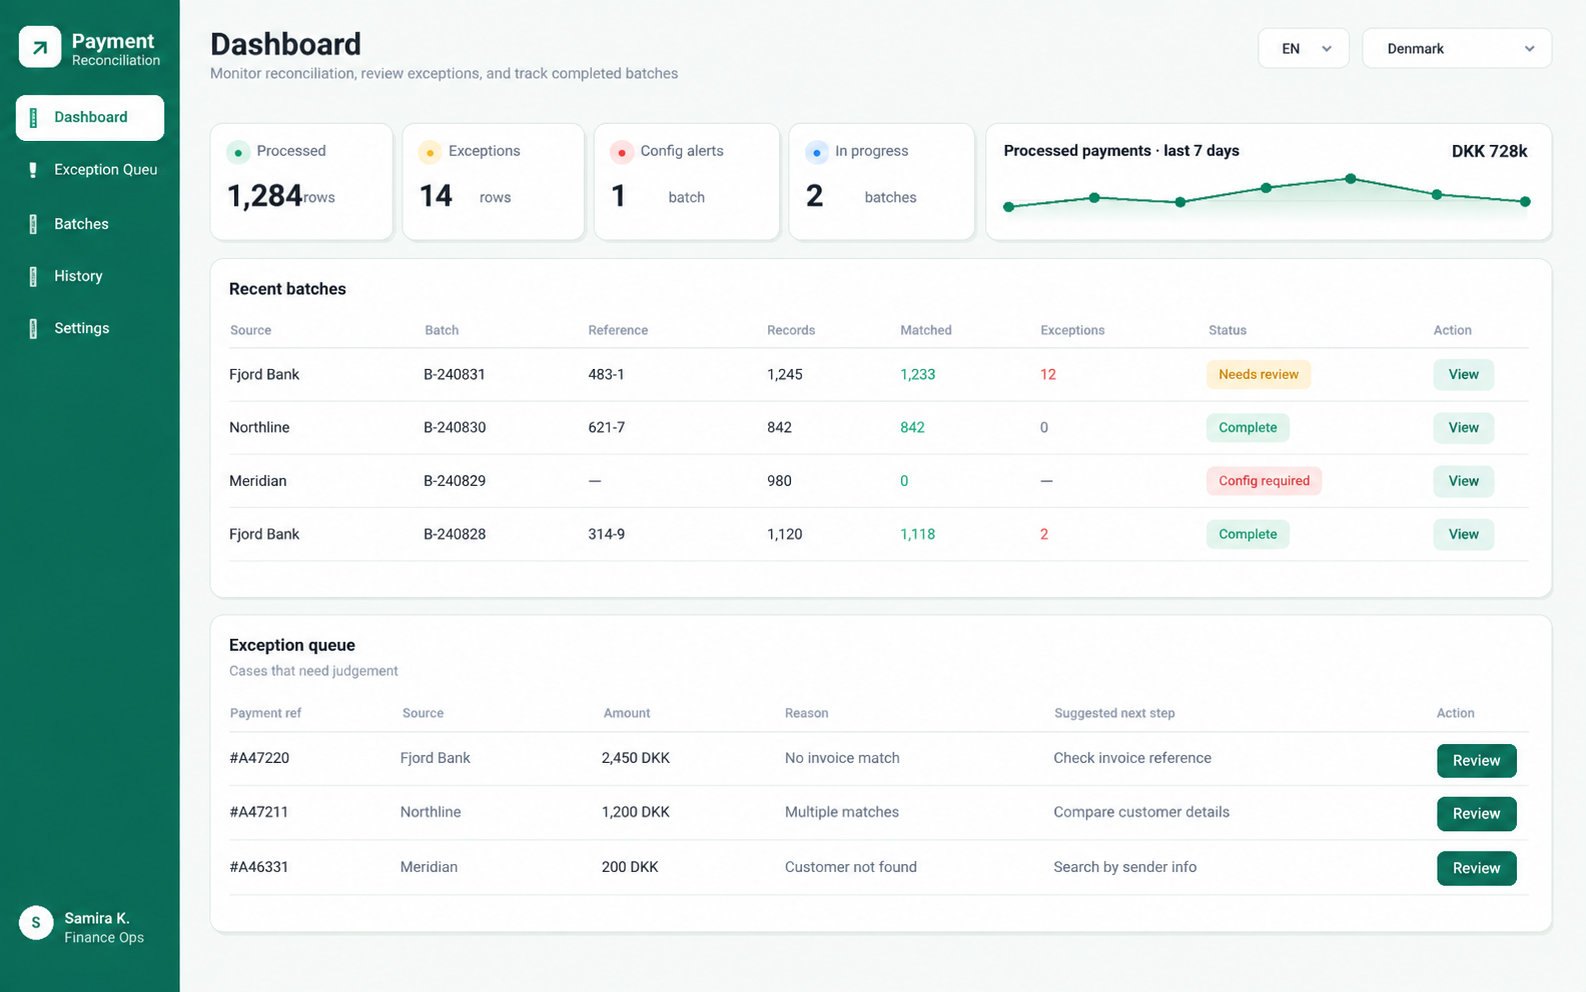Go to Dashboard in sidebar

click(90, 118)
